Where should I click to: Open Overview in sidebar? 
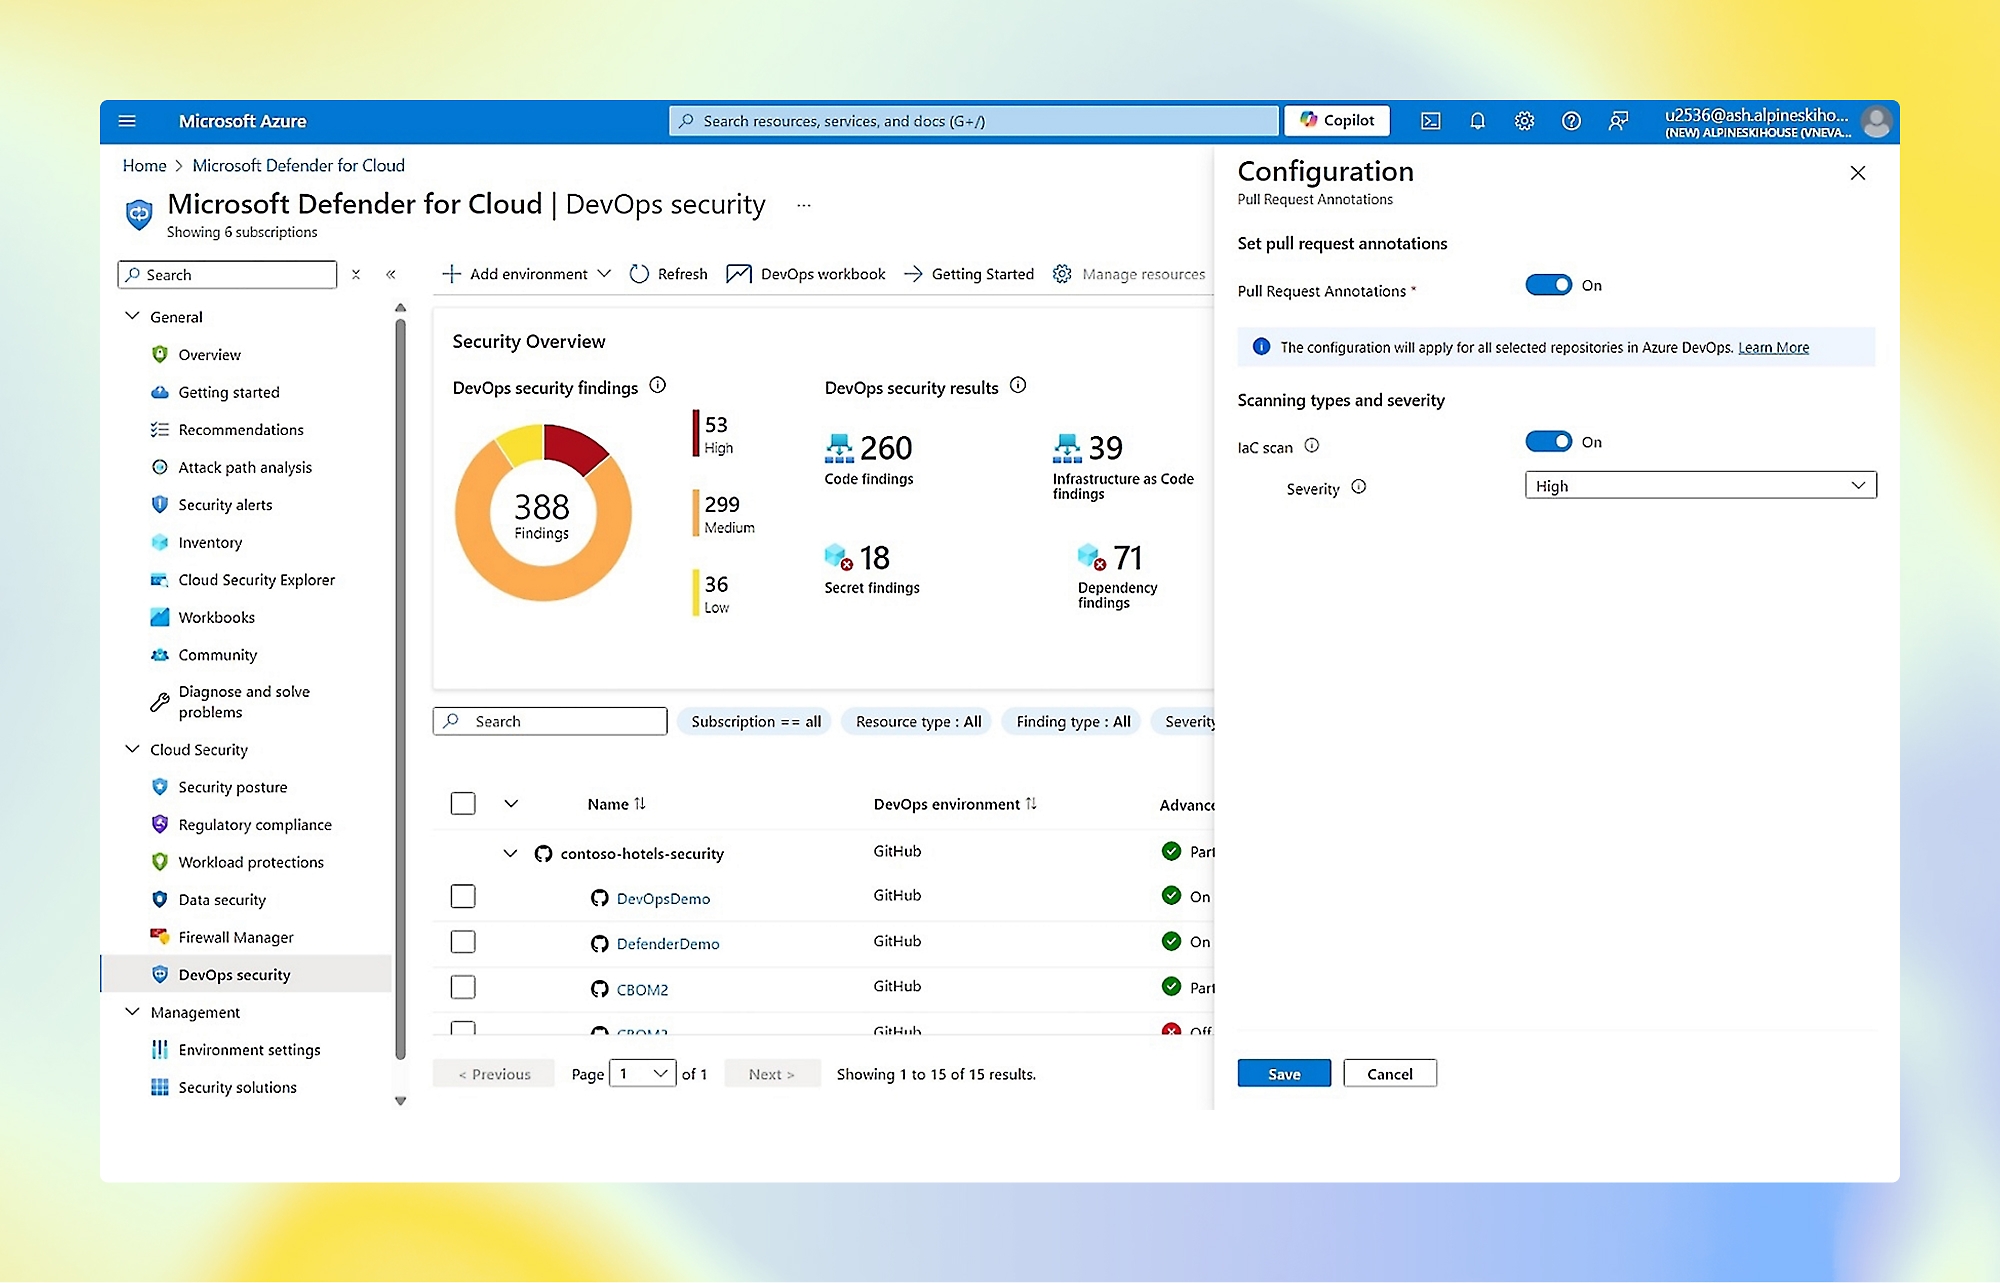209,354
